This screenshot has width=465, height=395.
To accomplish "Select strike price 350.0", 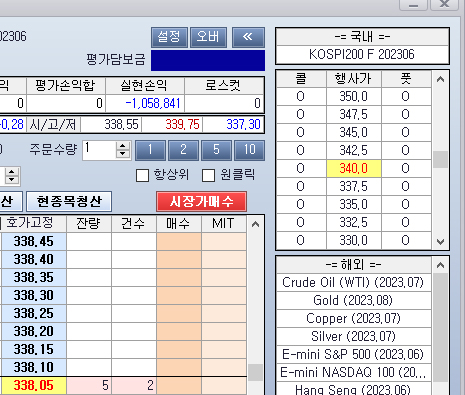I will coord(353,97).
